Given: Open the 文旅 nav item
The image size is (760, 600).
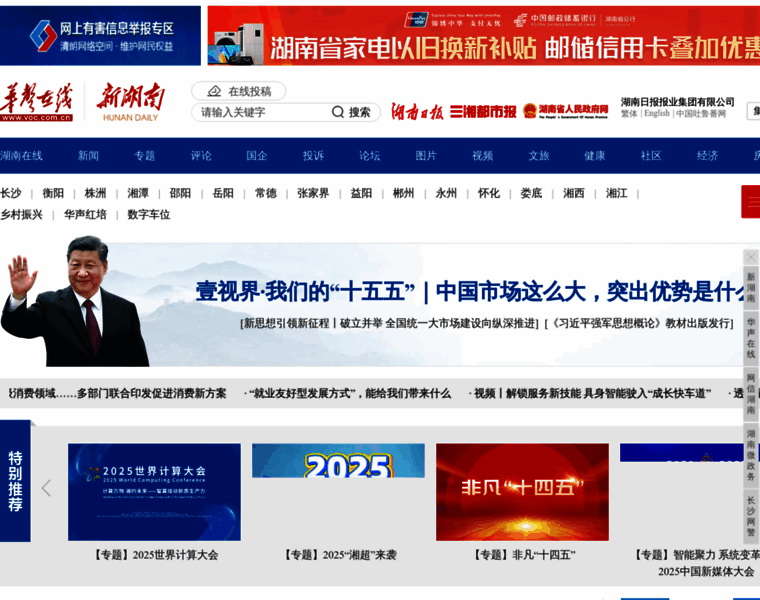Looking at the screenshot, I should pos(539,156).
